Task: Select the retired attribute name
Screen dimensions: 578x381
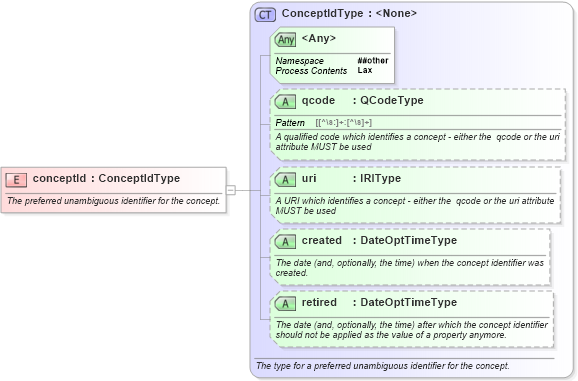Action: tap(319, 302)
